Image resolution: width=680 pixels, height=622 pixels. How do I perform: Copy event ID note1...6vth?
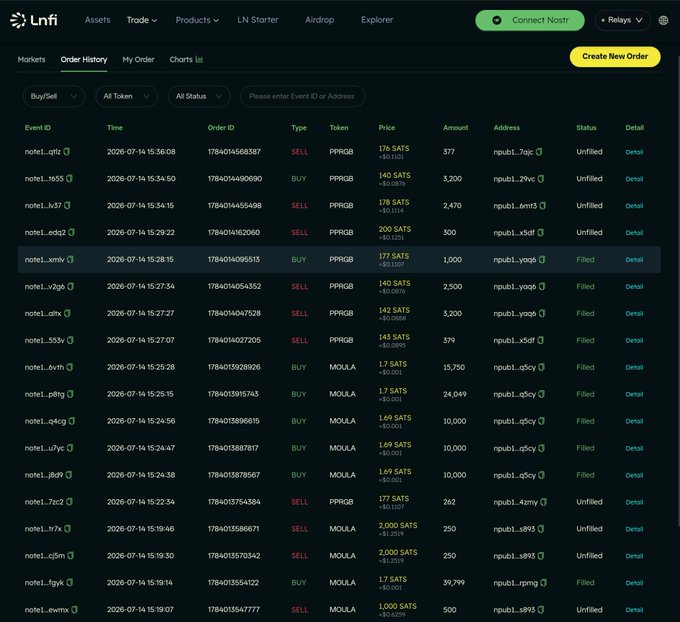70,367
